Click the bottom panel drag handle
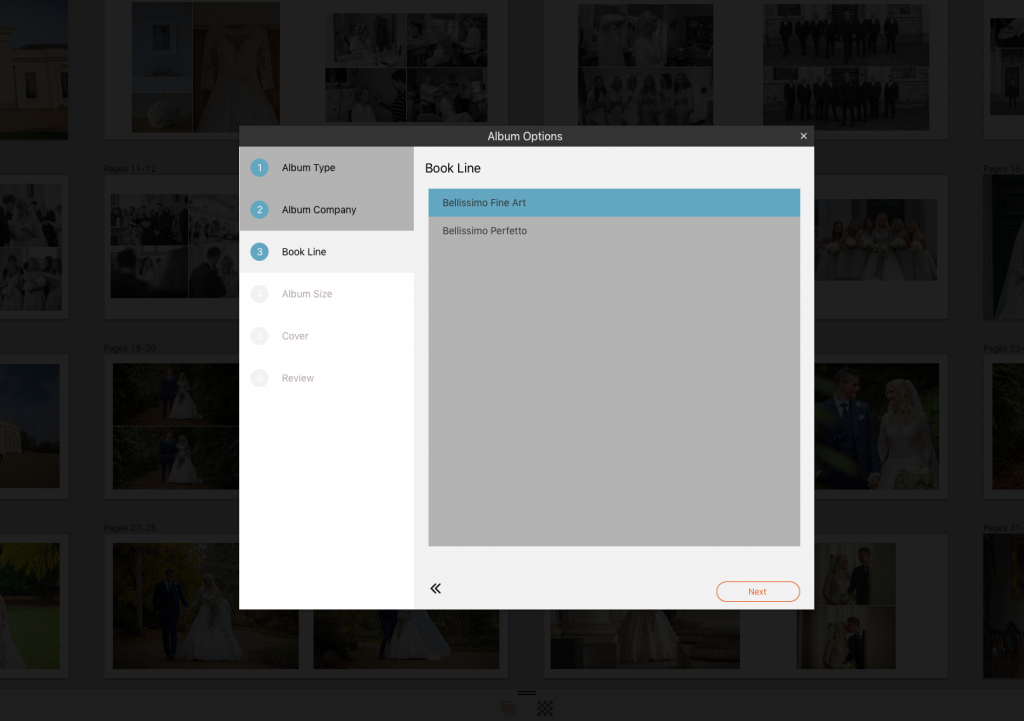The image size is (1024, 721). click(526, 693)
